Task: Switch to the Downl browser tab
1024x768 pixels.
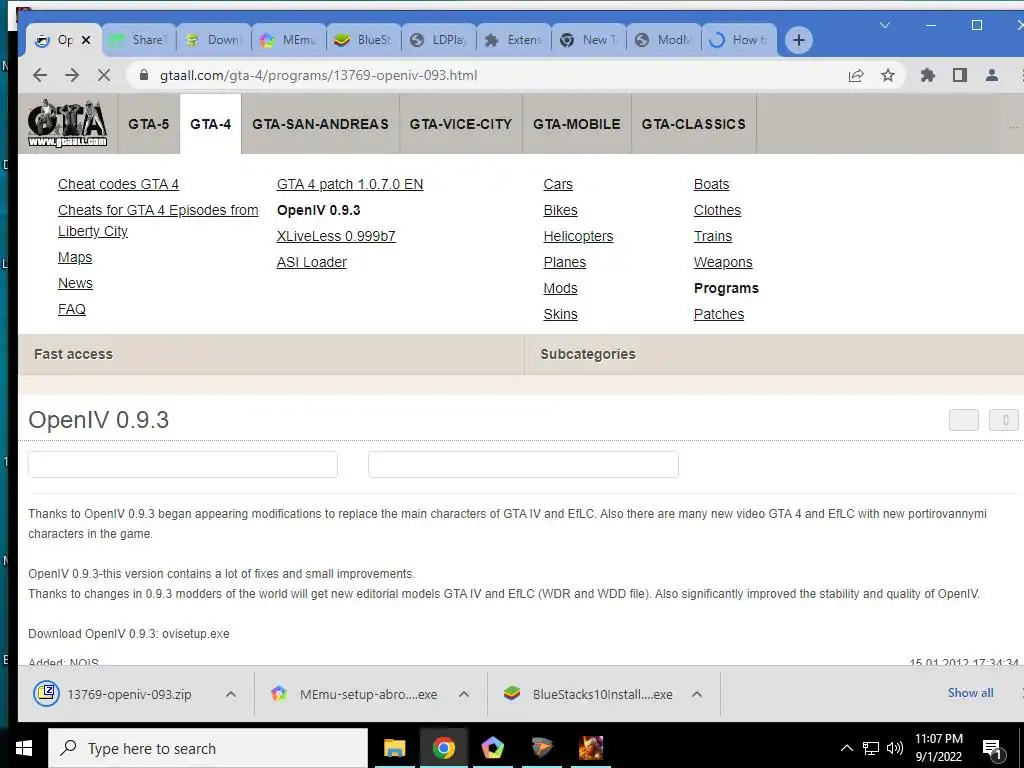Action: coord(214,40)
